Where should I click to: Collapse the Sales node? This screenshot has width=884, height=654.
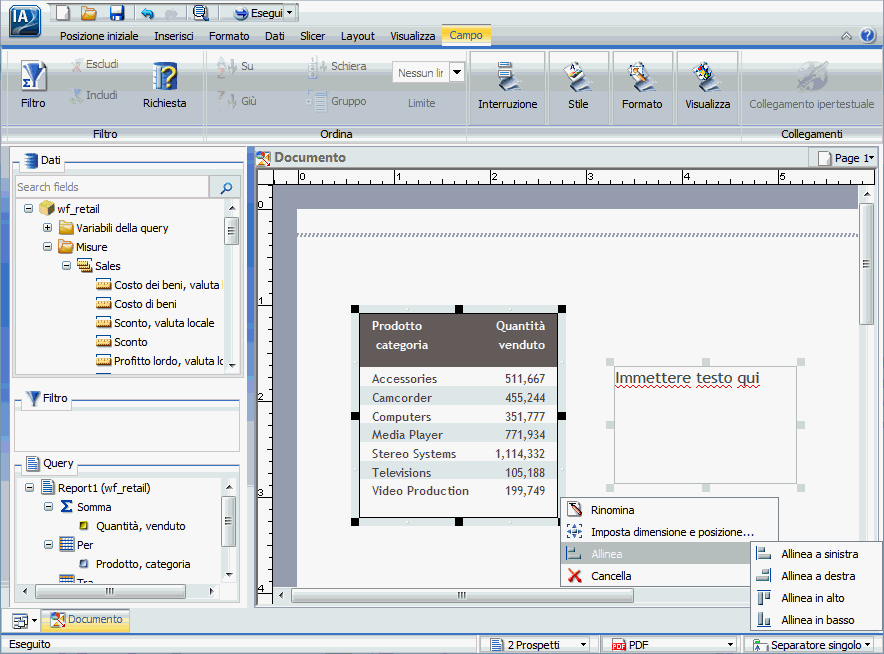click(x=67, y=266)
